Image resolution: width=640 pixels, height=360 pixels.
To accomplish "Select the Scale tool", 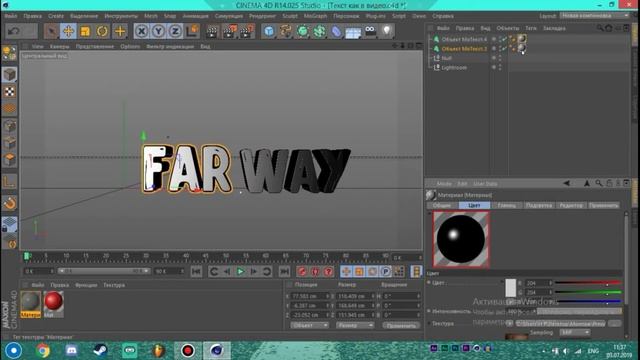I will click(x=85, y=31).
